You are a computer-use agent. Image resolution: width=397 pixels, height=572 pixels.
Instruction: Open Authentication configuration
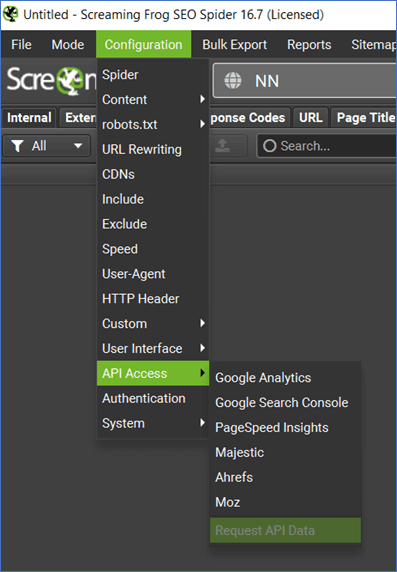153,398
